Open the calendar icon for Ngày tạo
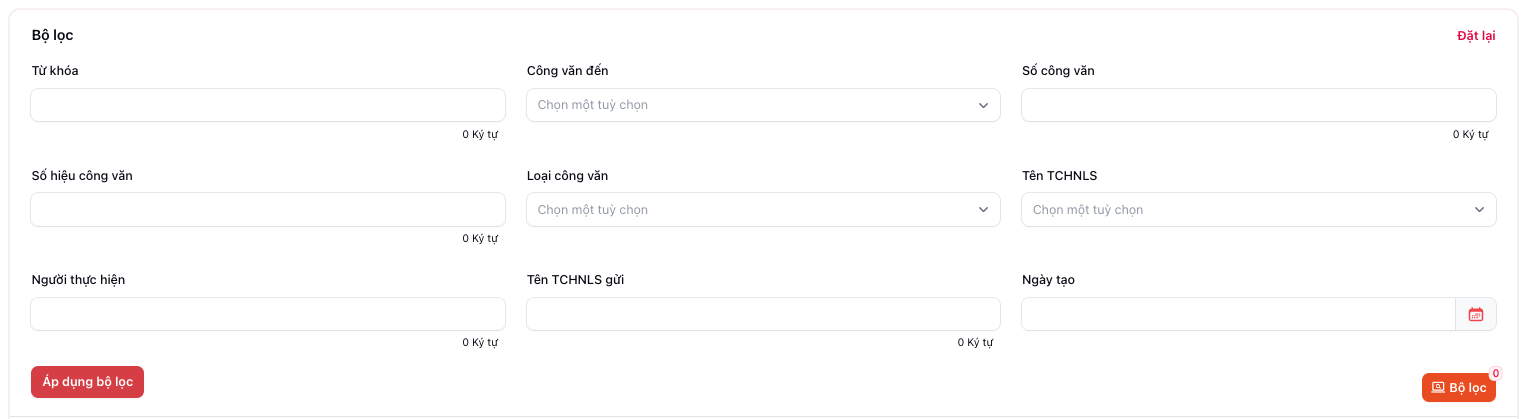Viewport: 1527px width, 419px height. pos(1476,314)
